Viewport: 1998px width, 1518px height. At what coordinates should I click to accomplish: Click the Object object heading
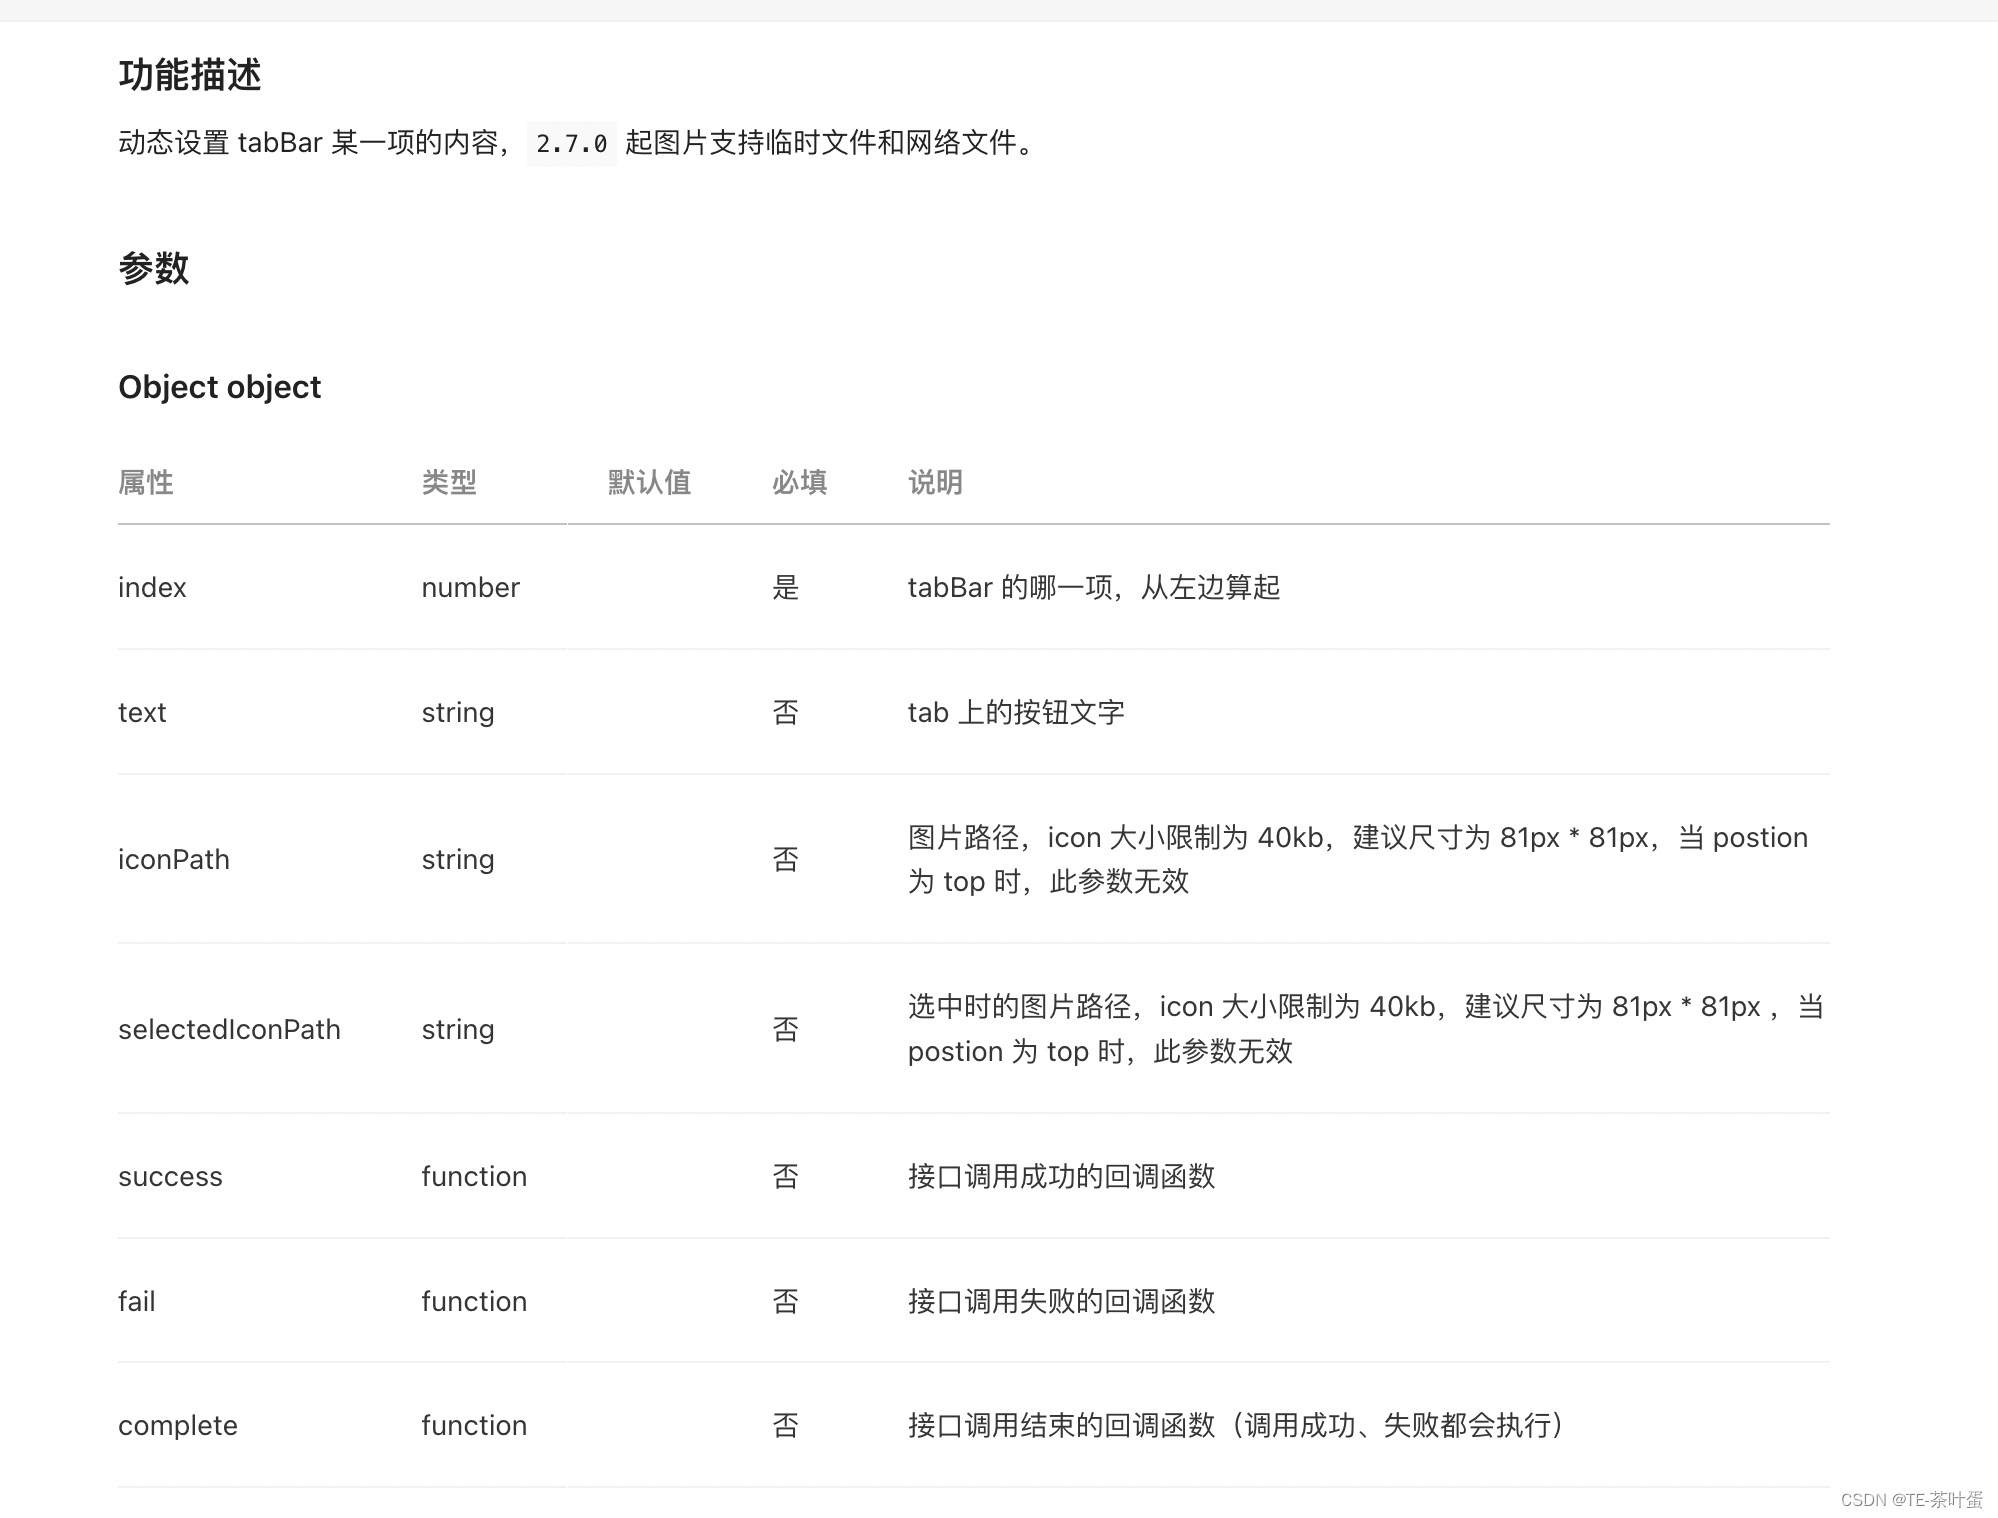pos(219,387)
